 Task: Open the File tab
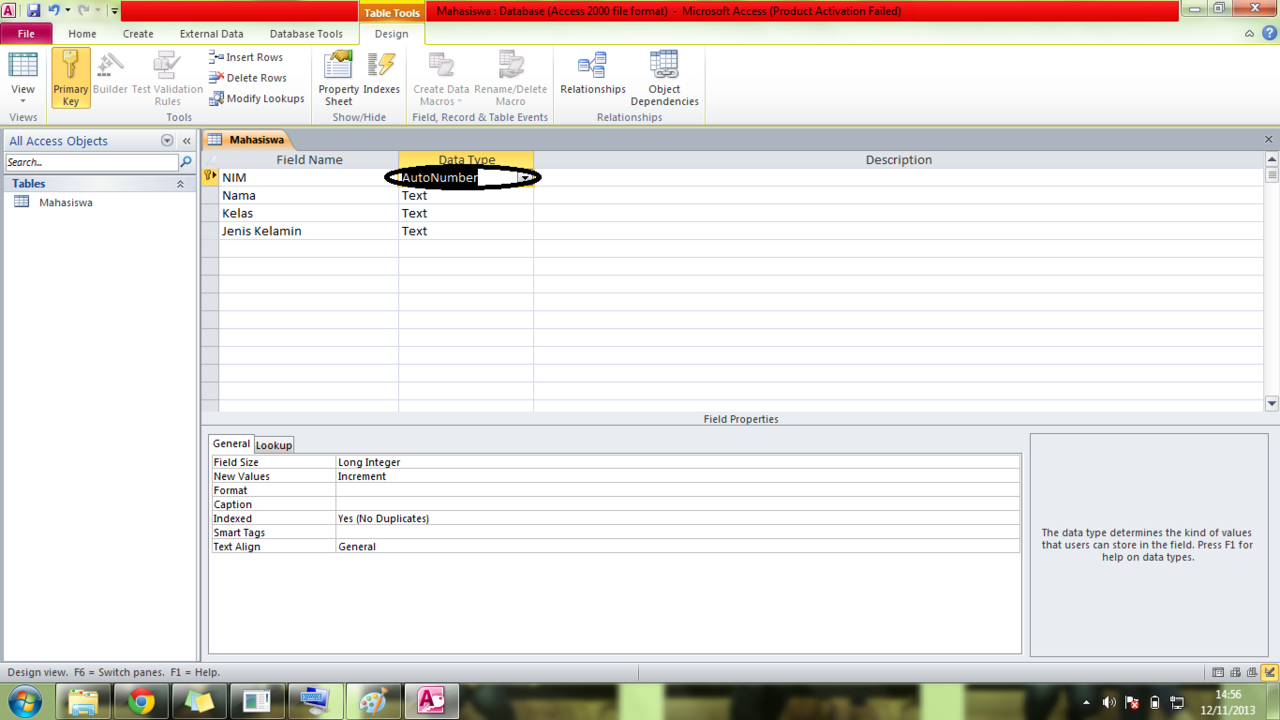click(26, 33)
